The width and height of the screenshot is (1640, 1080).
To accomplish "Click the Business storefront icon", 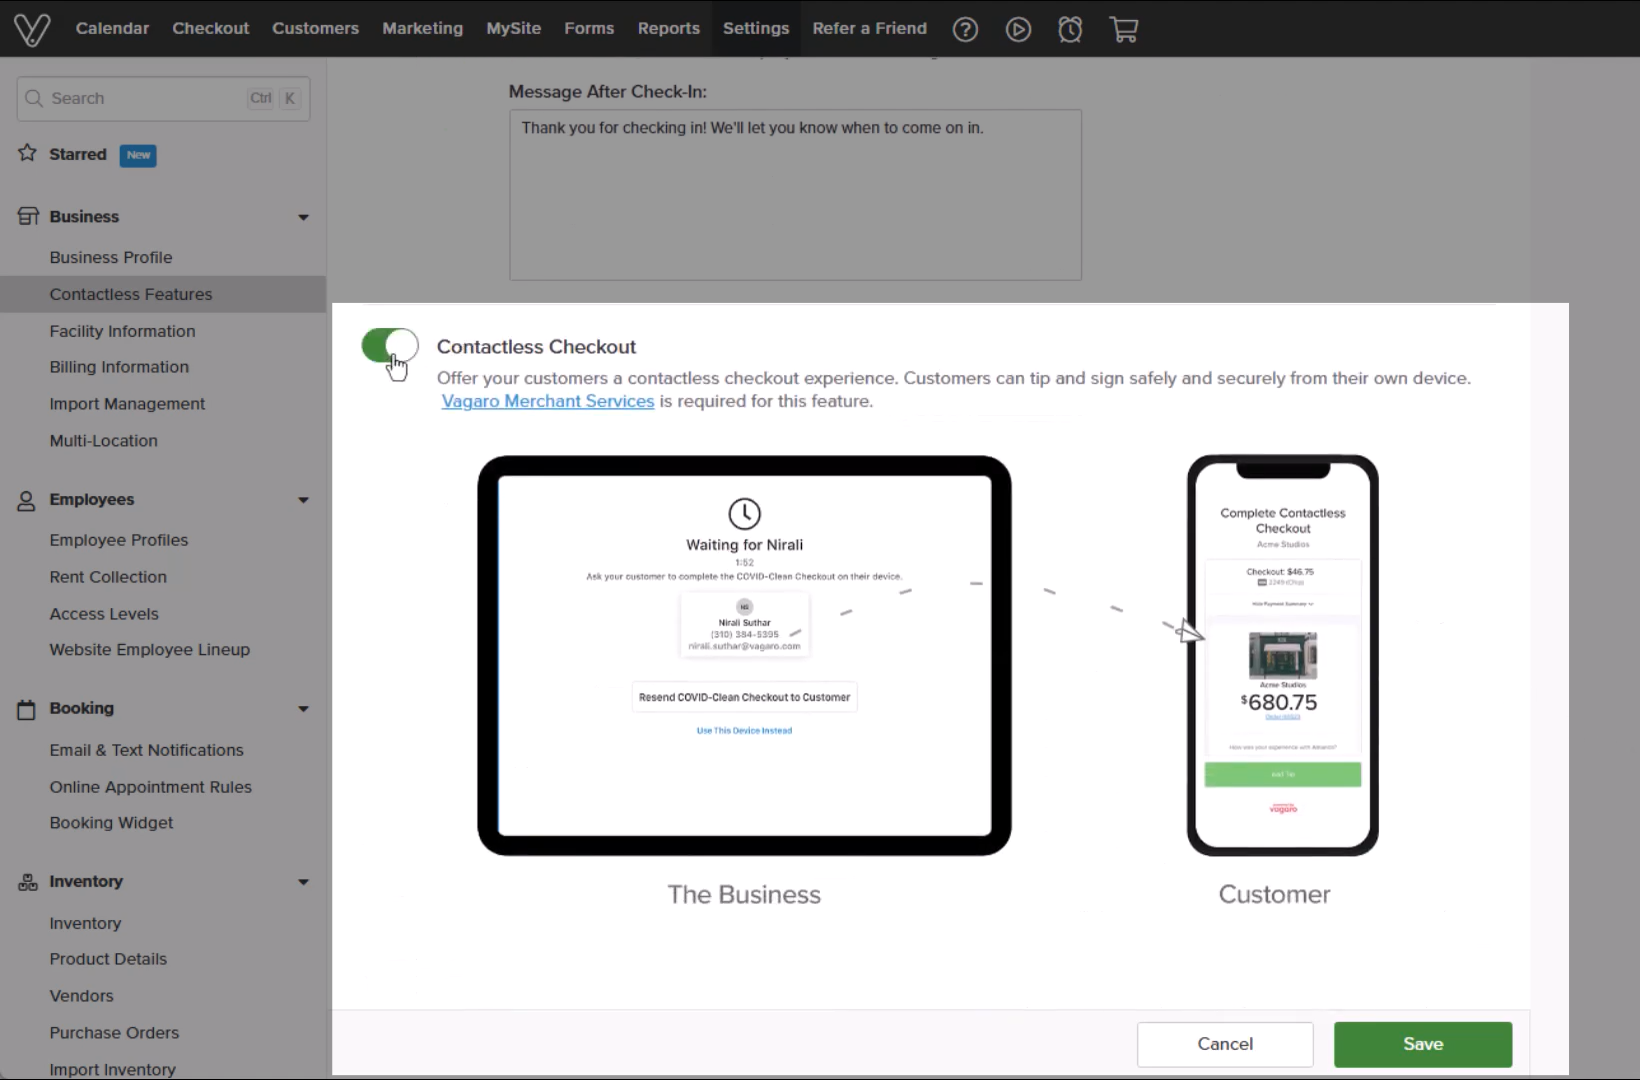I will coord(28,216).
